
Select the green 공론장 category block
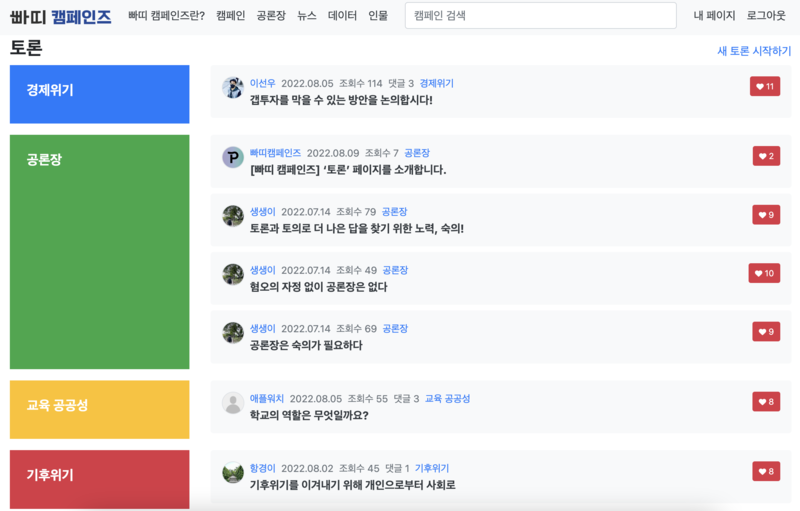[99, 252]
